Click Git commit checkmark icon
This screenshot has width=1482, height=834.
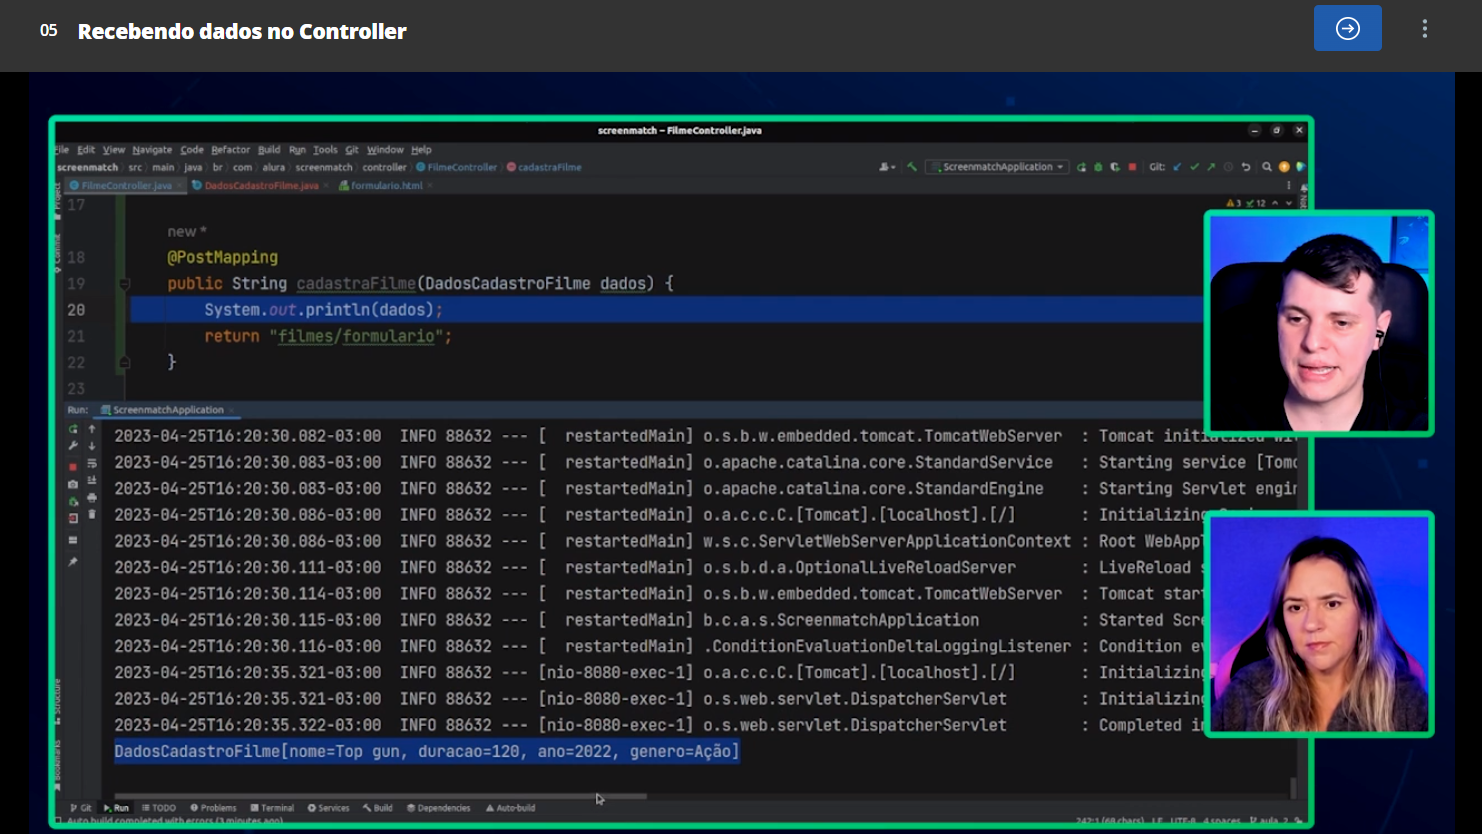pyautogui.click(x=1194, y=167)
